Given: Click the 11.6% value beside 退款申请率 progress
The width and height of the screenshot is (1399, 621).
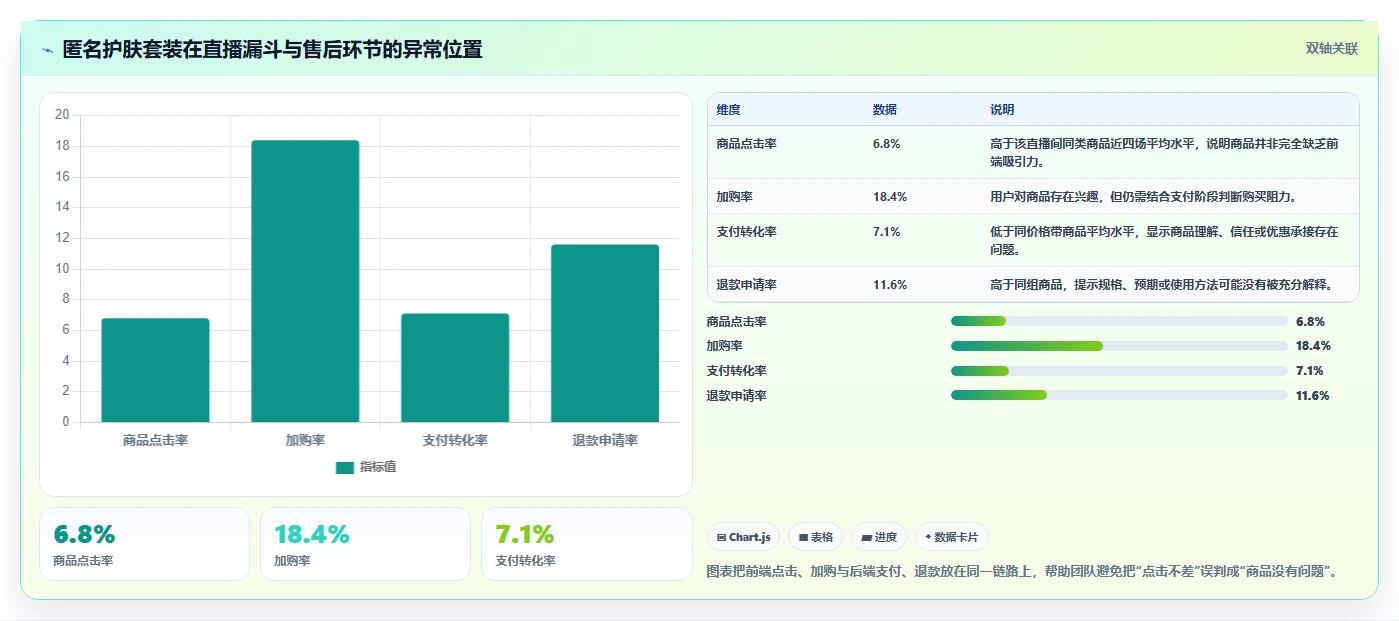Looking at the screenshot, I should [x=1313, y=396].
